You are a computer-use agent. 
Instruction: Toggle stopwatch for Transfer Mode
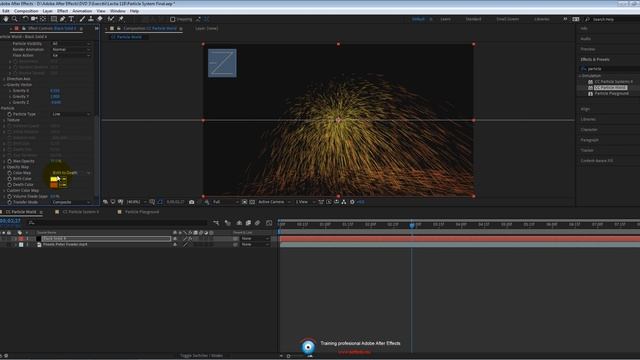click(9, 202)
